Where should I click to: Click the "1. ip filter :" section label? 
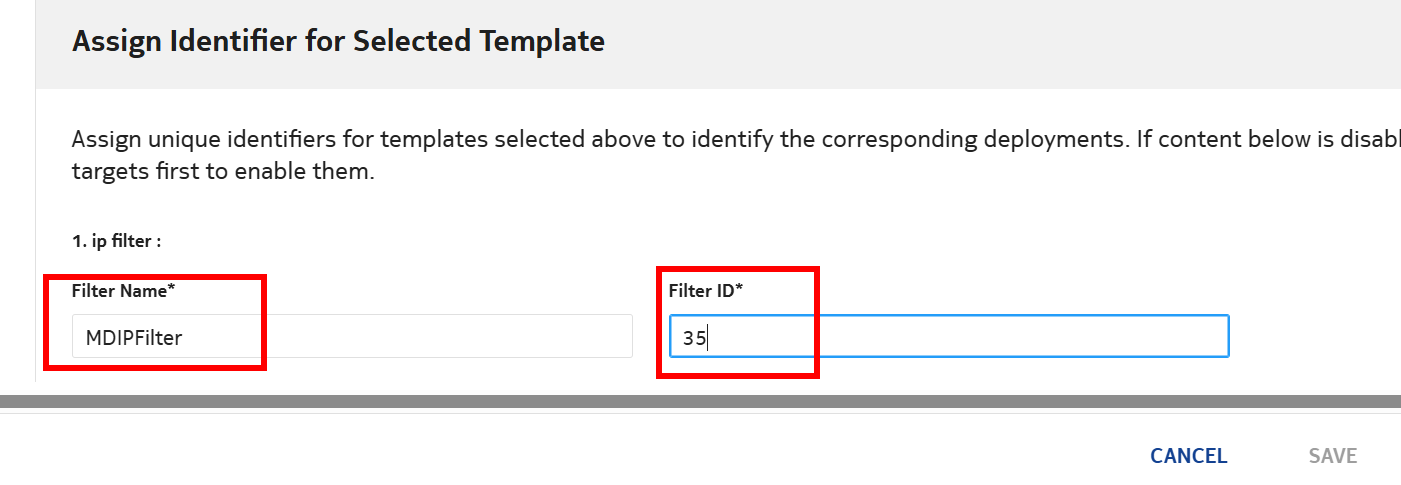coord(116,242)
